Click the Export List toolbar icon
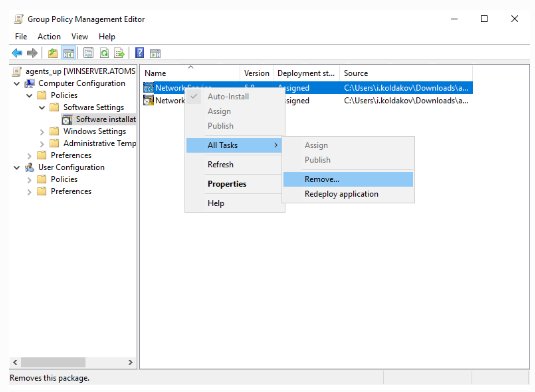Viewport: 535px width, 392px height. (x=119, y=53)
